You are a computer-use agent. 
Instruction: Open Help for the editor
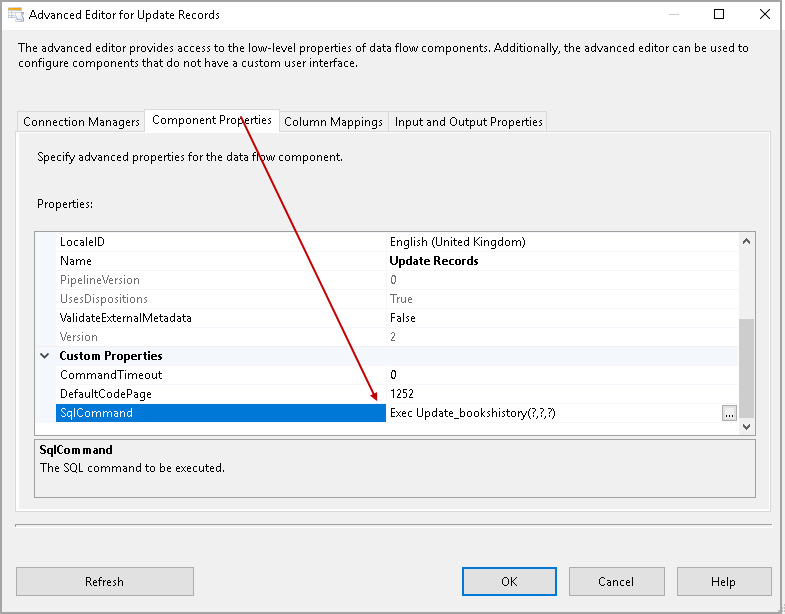pyautogui.click(x=723, y=581)
